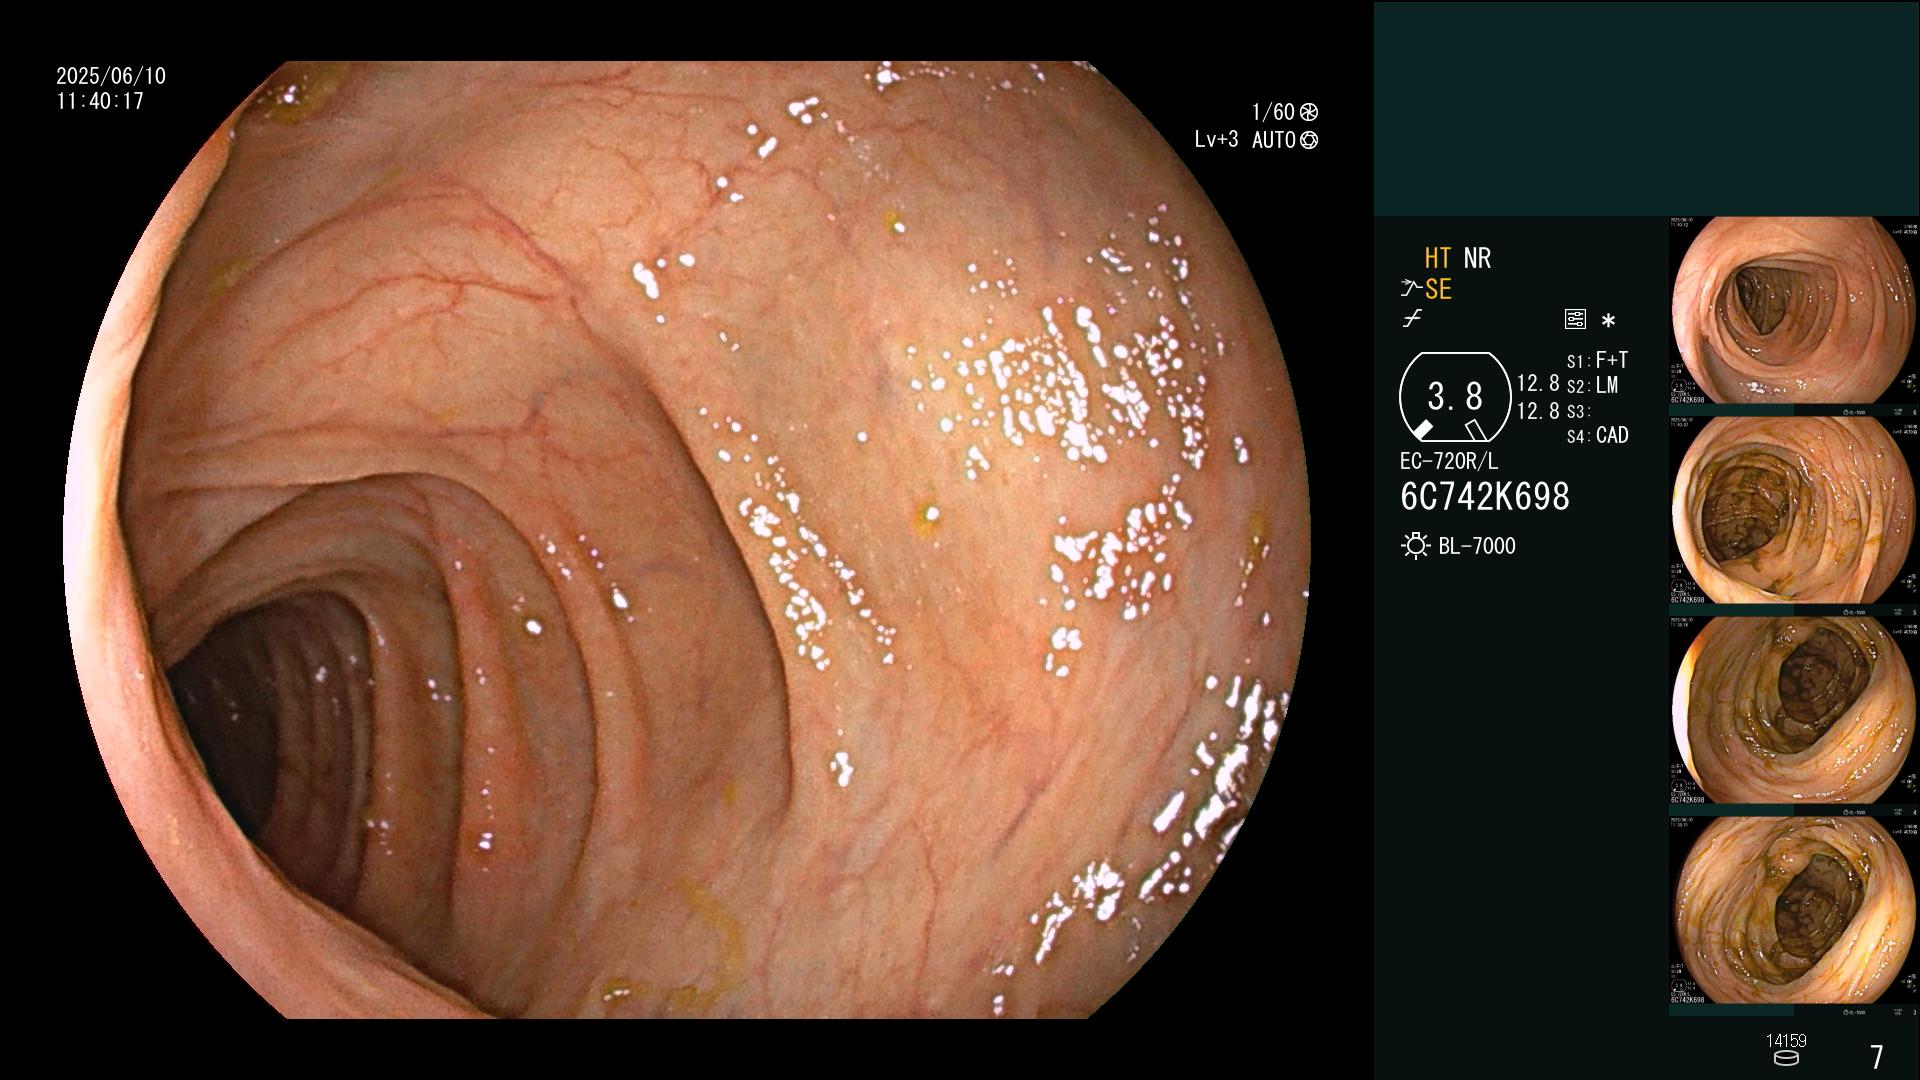Click the Lv+3 brightness level
Image resolution: width=1920 pixels, height=1080 pixels.
pos(1216,140)
